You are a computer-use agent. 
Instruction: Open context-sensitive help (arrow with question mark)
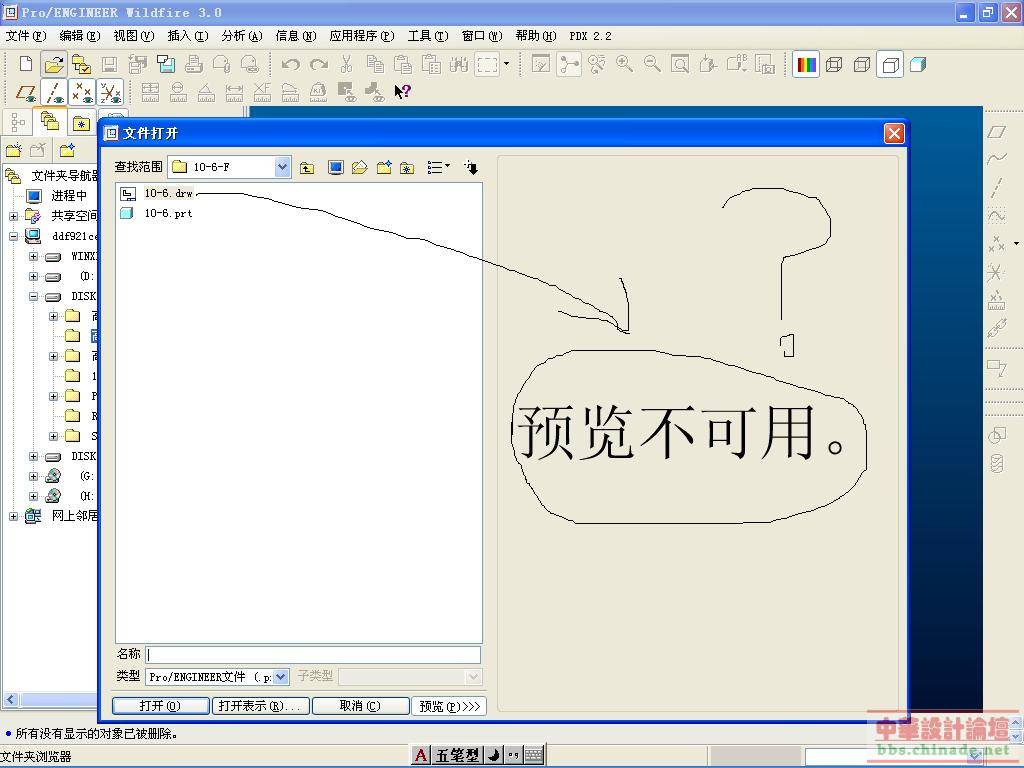402,91
